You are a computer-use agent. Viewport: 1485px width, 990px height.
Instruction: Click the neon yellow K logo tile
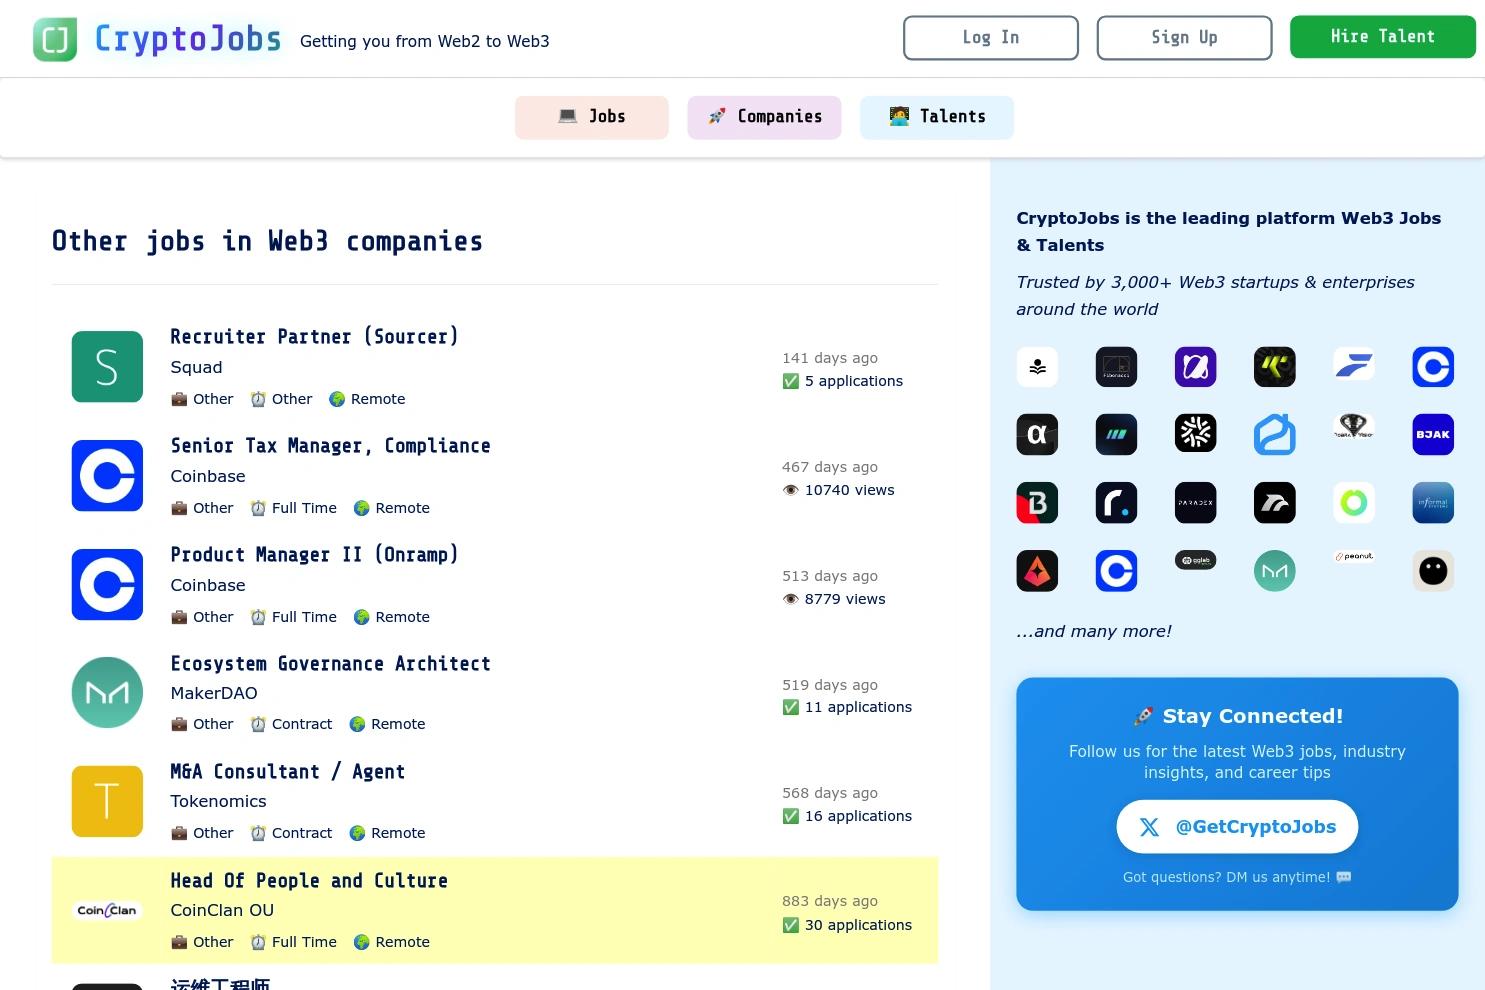pos(1274,367)
